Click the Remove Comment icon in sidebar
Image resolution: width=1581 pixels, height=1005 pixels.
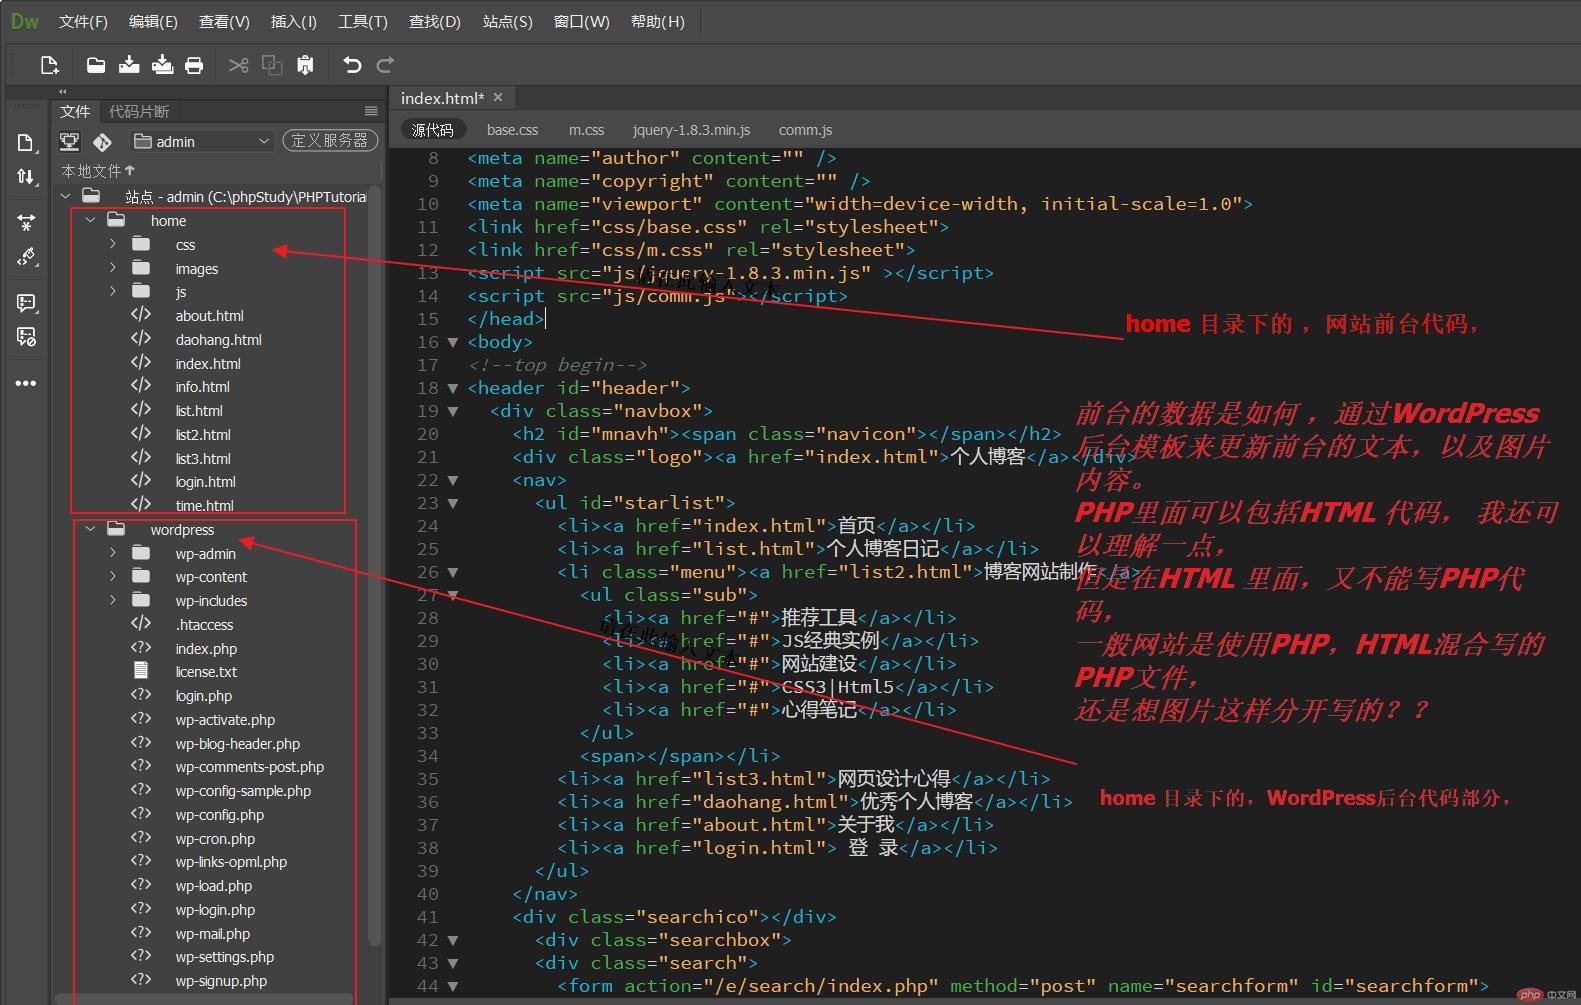(26, 336)
